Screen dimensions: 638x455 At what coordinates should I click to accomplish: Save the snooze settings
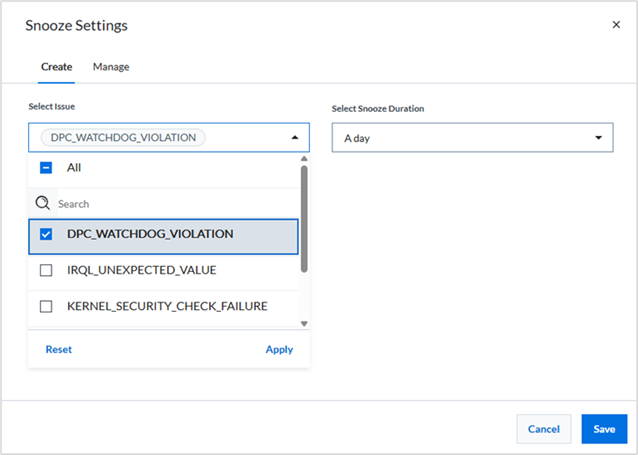pos(604,429)
